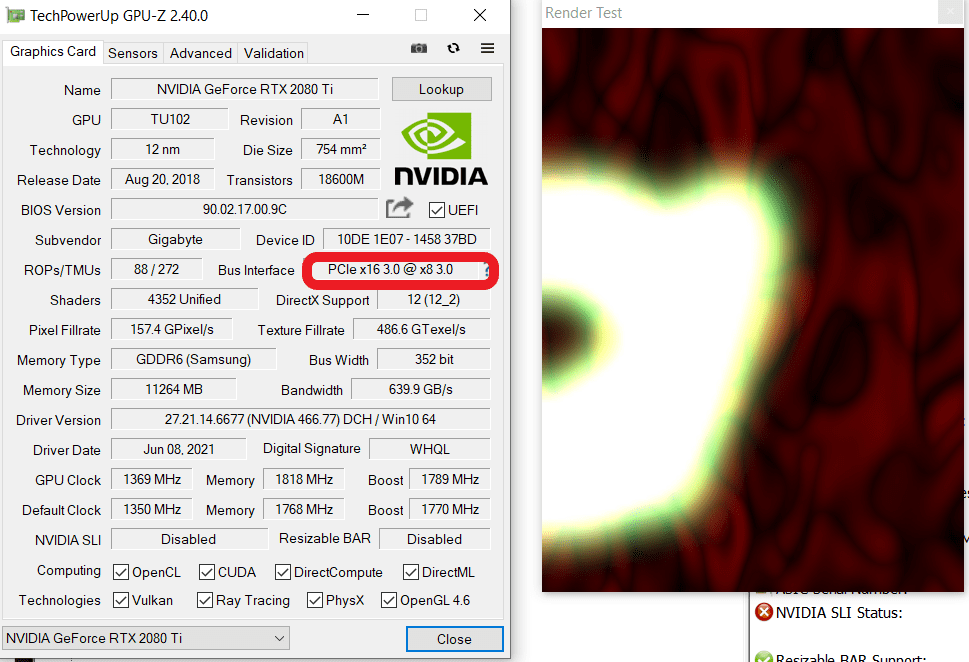This screenshot has height=662, width=969.
Task: Toggle the CUDA checkbox
Action: (x=207, y=572)
